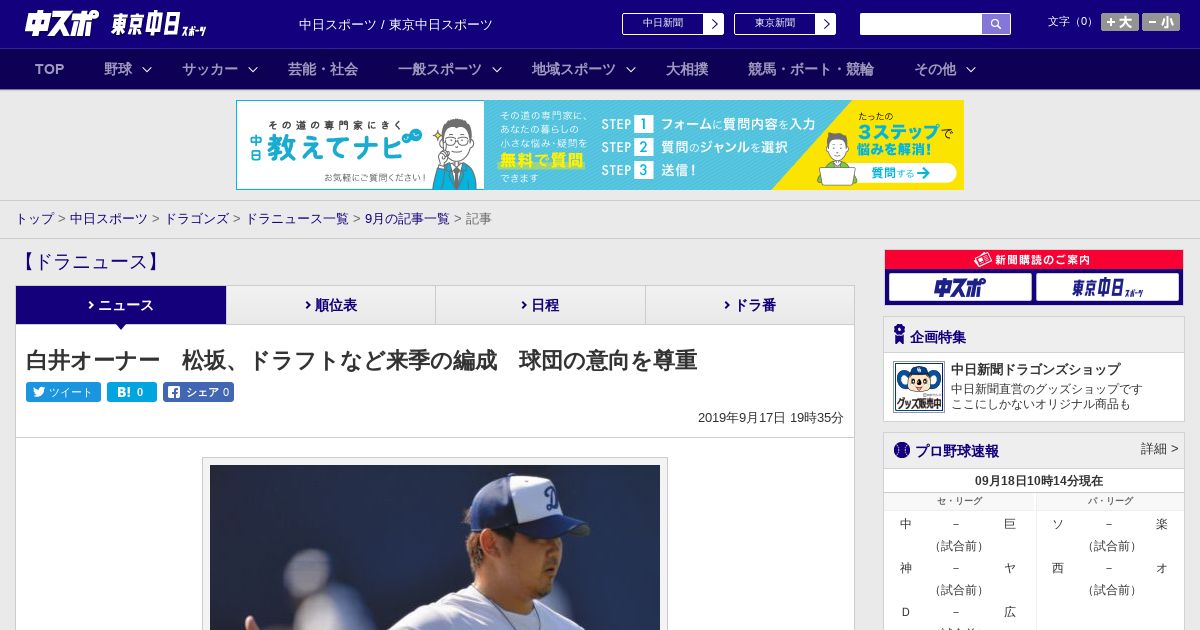
Task: Open 詳細 link for プロ野球速報
Action: coord(1159,449)
